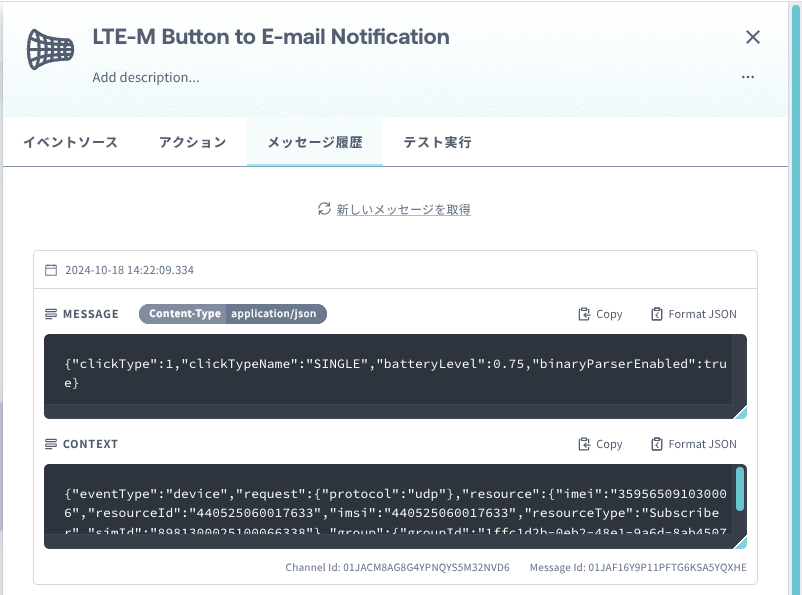Click the Funnel net logo icon
802x595 pixels.
(x=50, y=49)
